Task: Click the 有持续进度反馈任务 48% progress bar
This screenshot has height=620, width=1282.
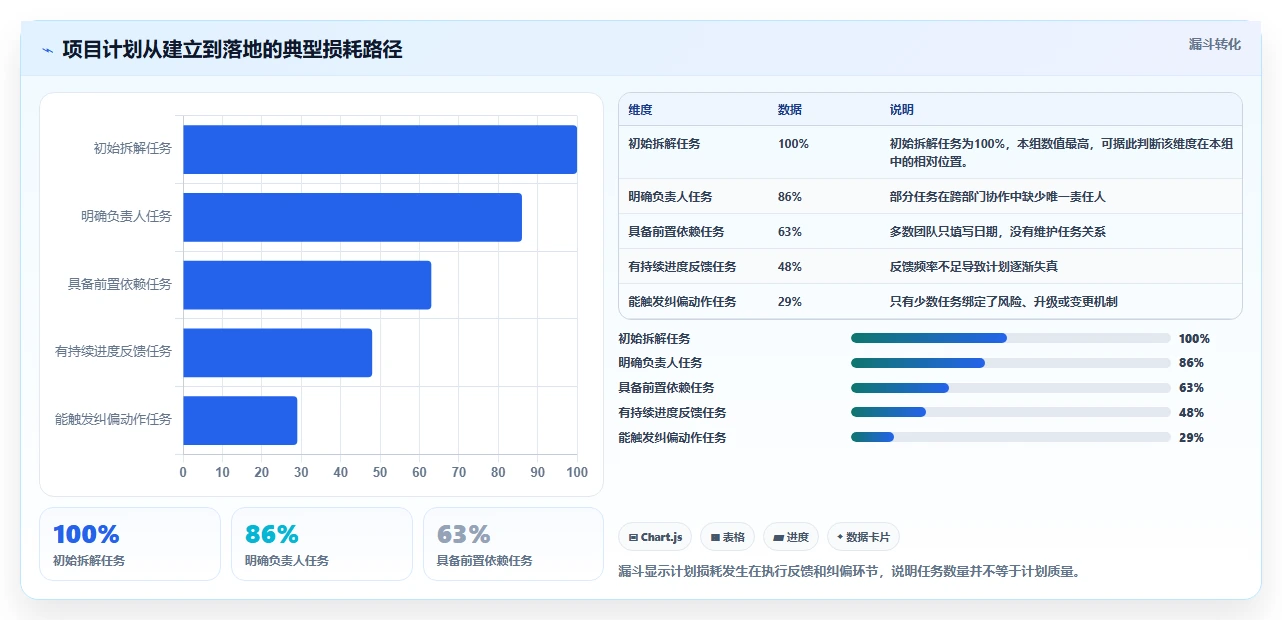Action: click(x=1010, y=412)
